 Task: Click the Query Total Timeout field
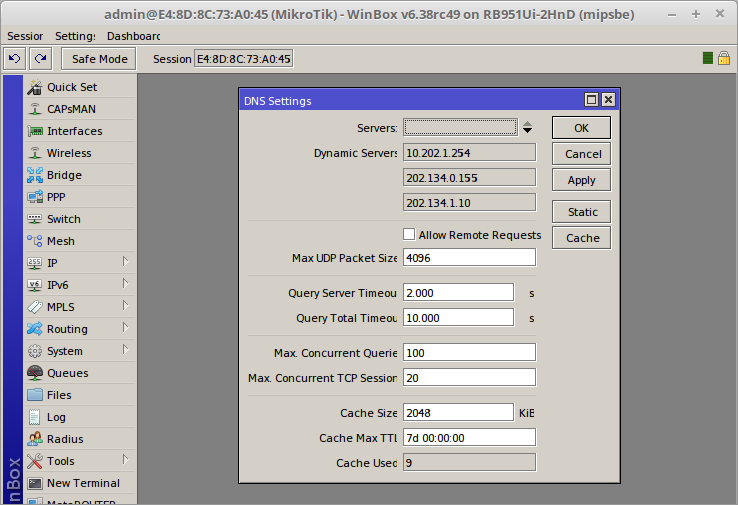coord(458,318)
